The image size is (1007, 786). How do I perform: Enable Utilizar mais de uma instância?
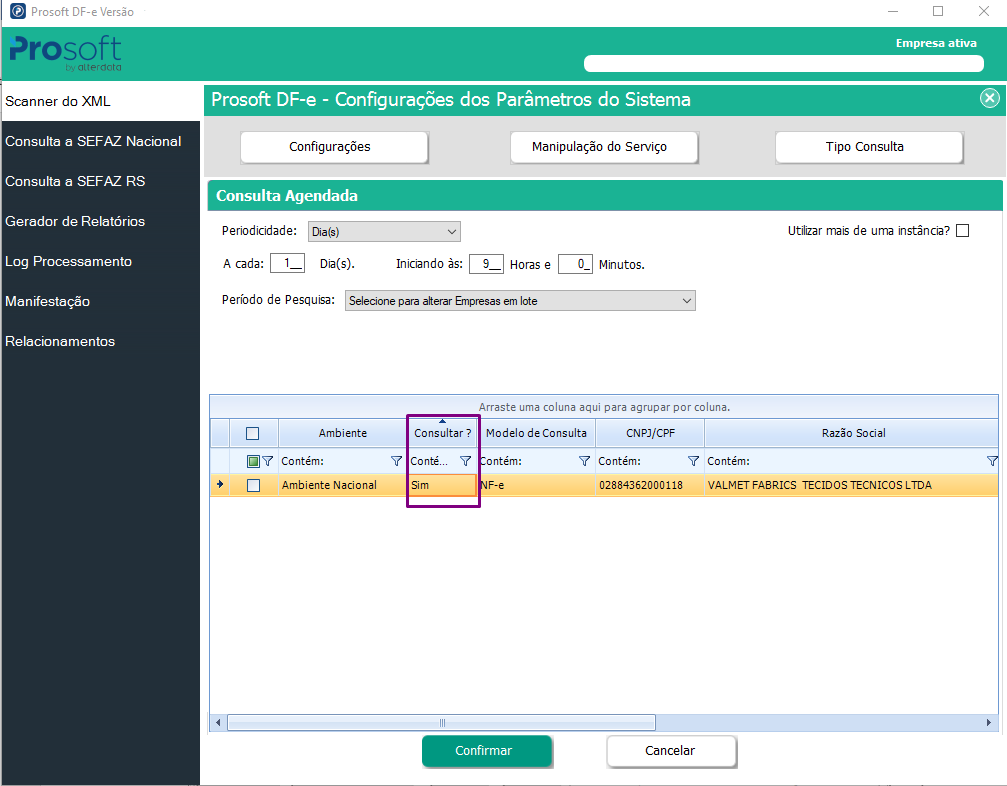coord(962,231)
